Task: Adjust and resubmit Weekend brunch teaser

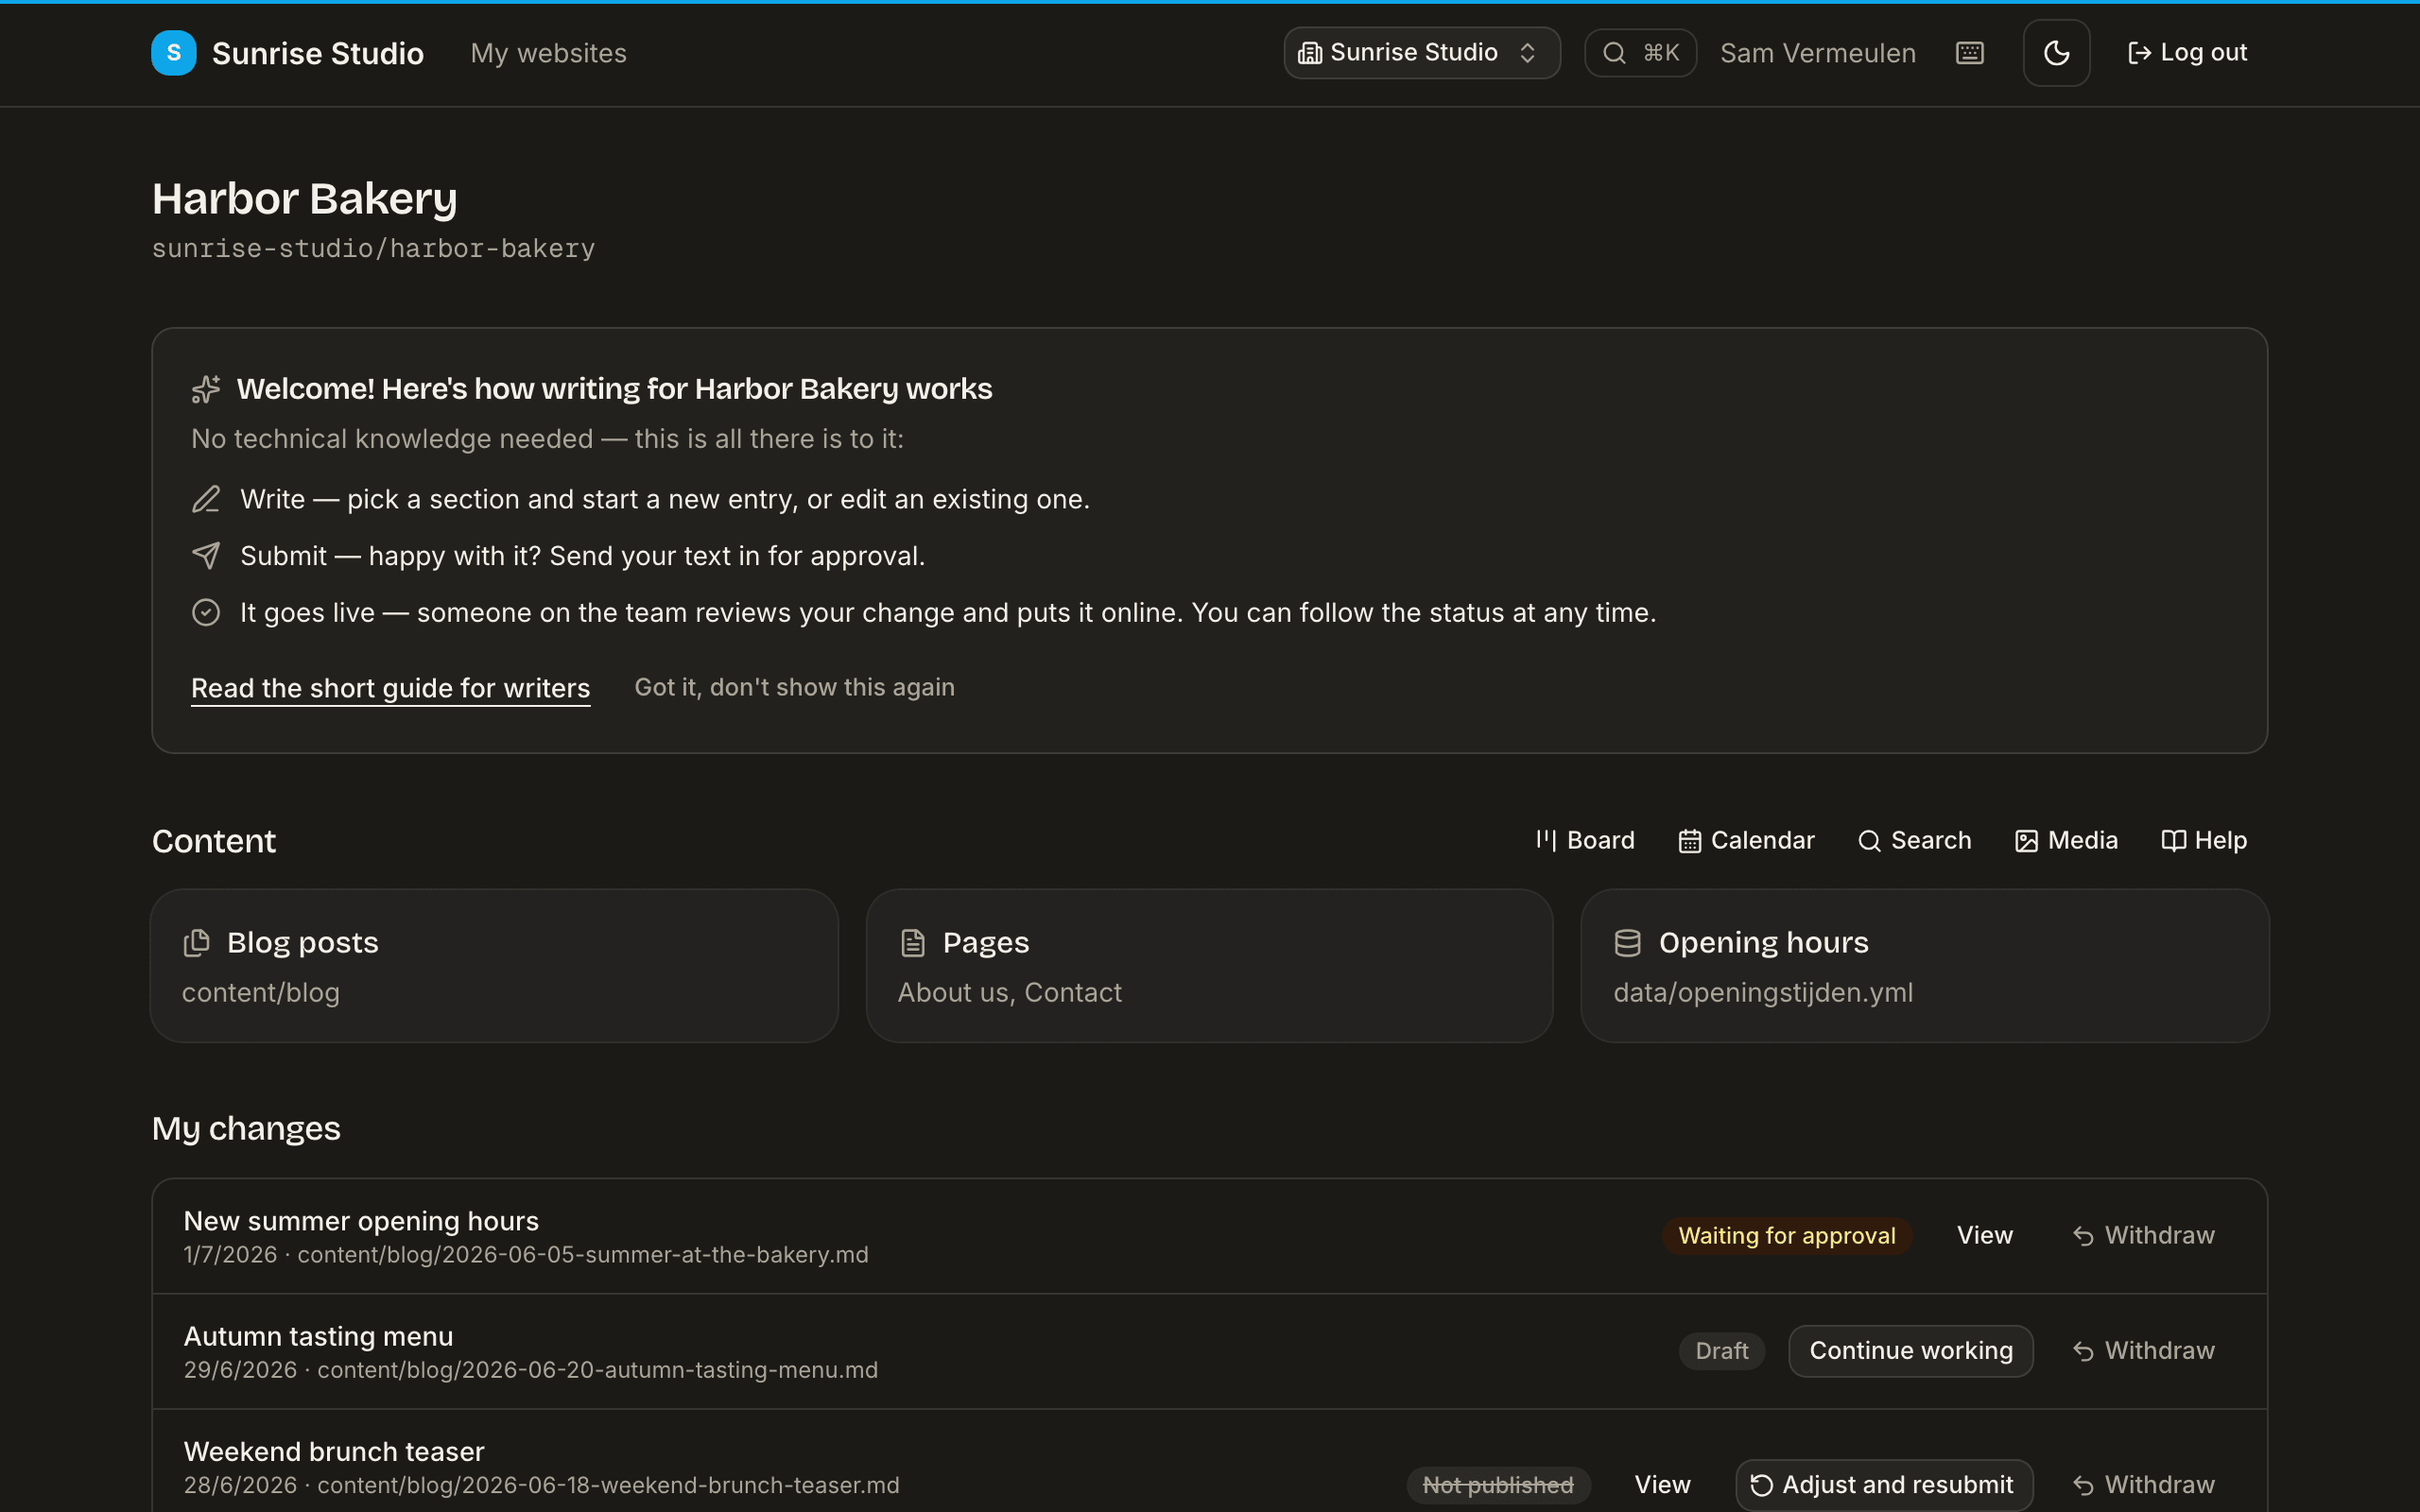Action: point(1884,1484)
